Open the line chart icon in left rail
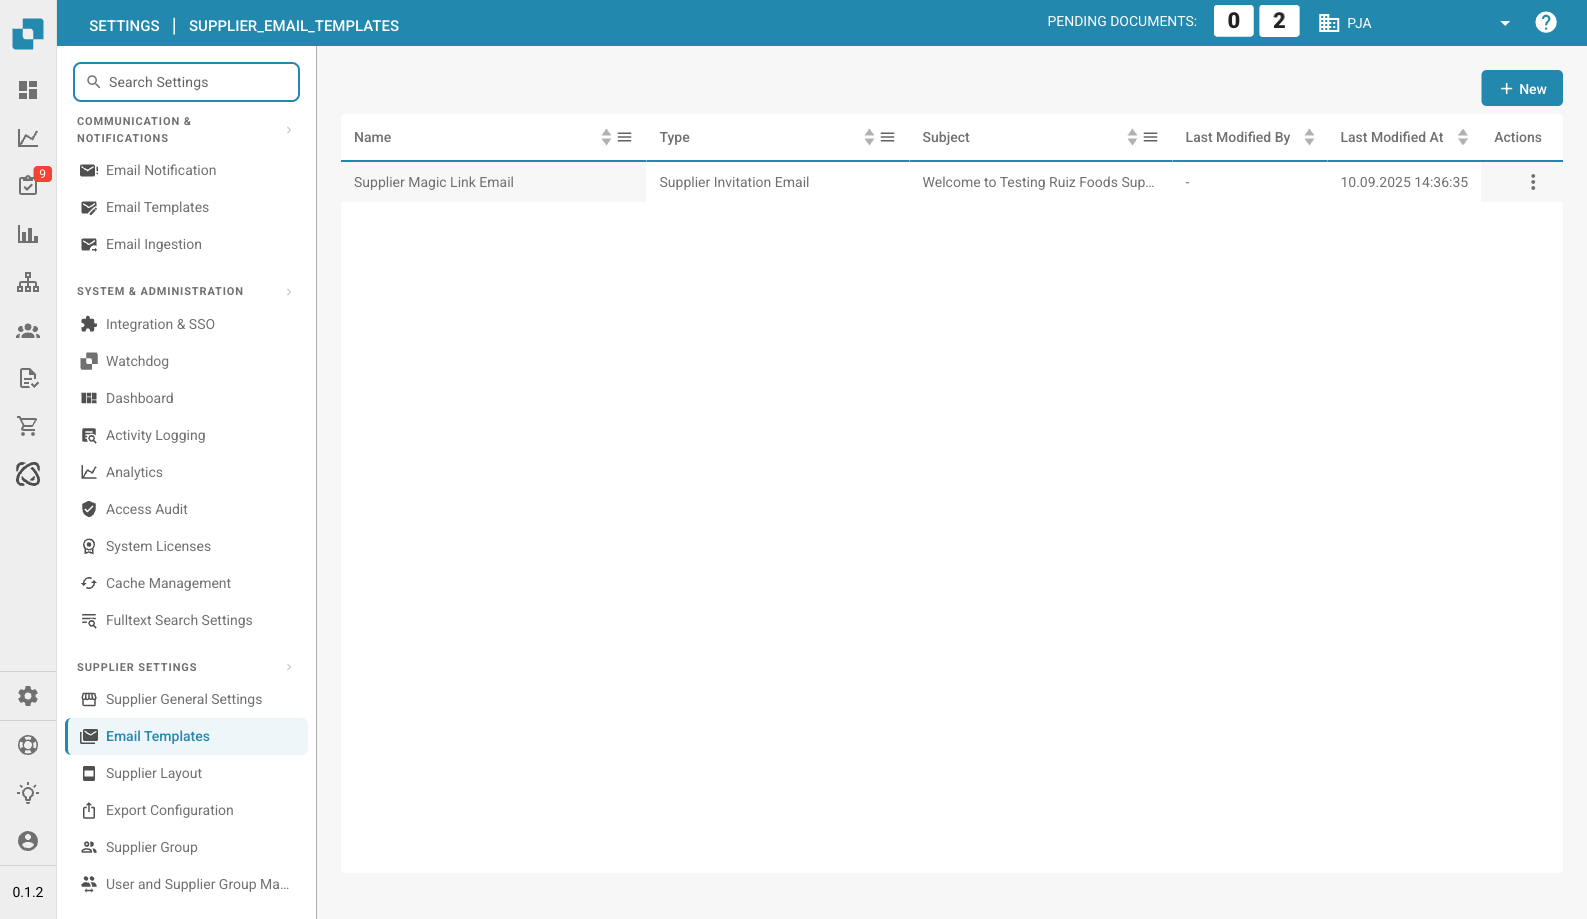This screenshot has height=919, width=1587. tap(28, 138)
